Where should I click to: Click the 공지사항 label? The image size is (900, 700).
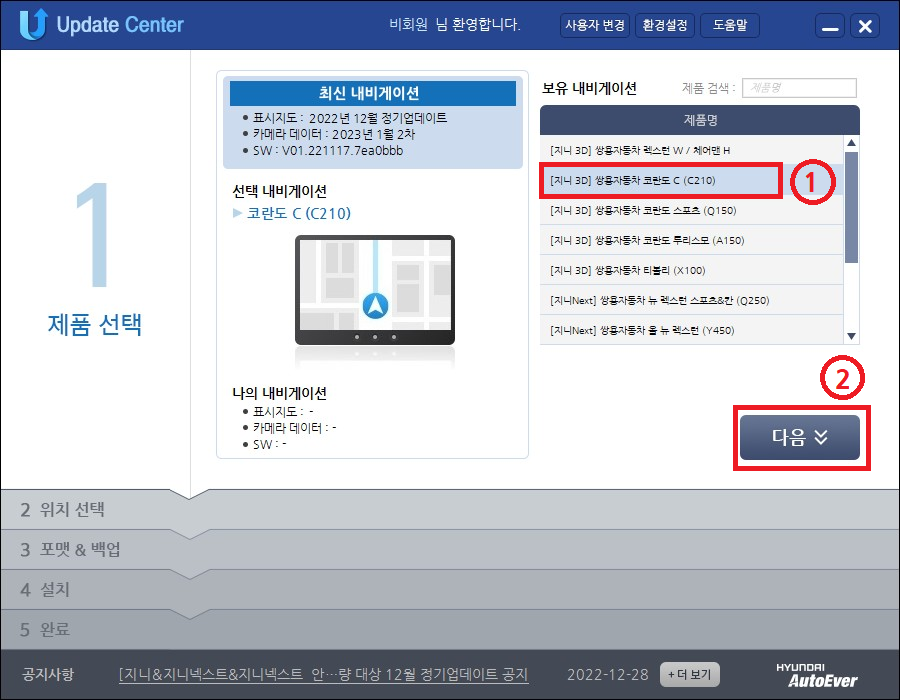coord(48,674)
